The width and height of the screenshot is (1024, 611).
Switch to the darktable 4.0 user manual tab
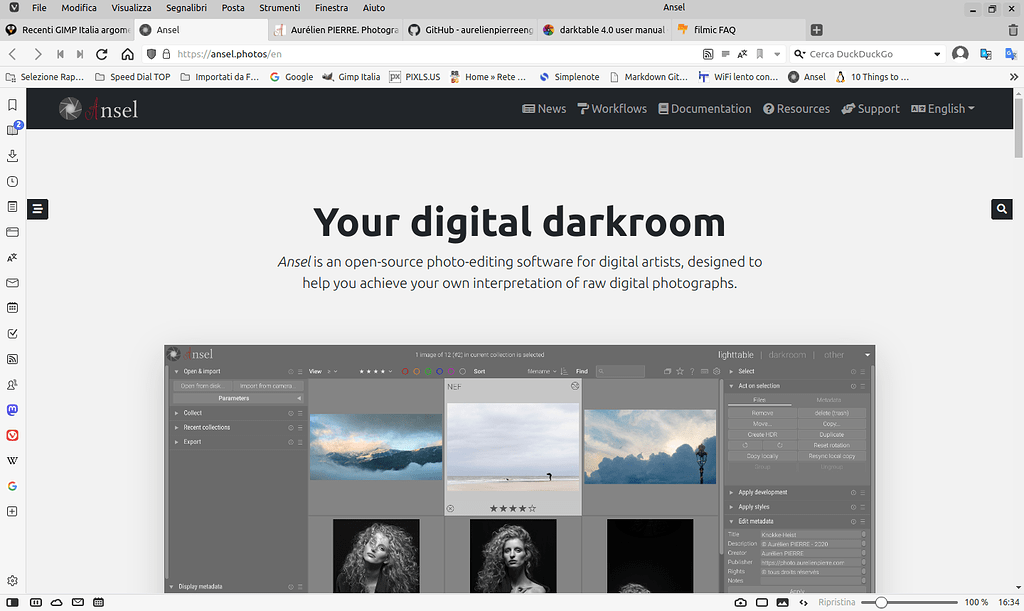click(604, 29)
